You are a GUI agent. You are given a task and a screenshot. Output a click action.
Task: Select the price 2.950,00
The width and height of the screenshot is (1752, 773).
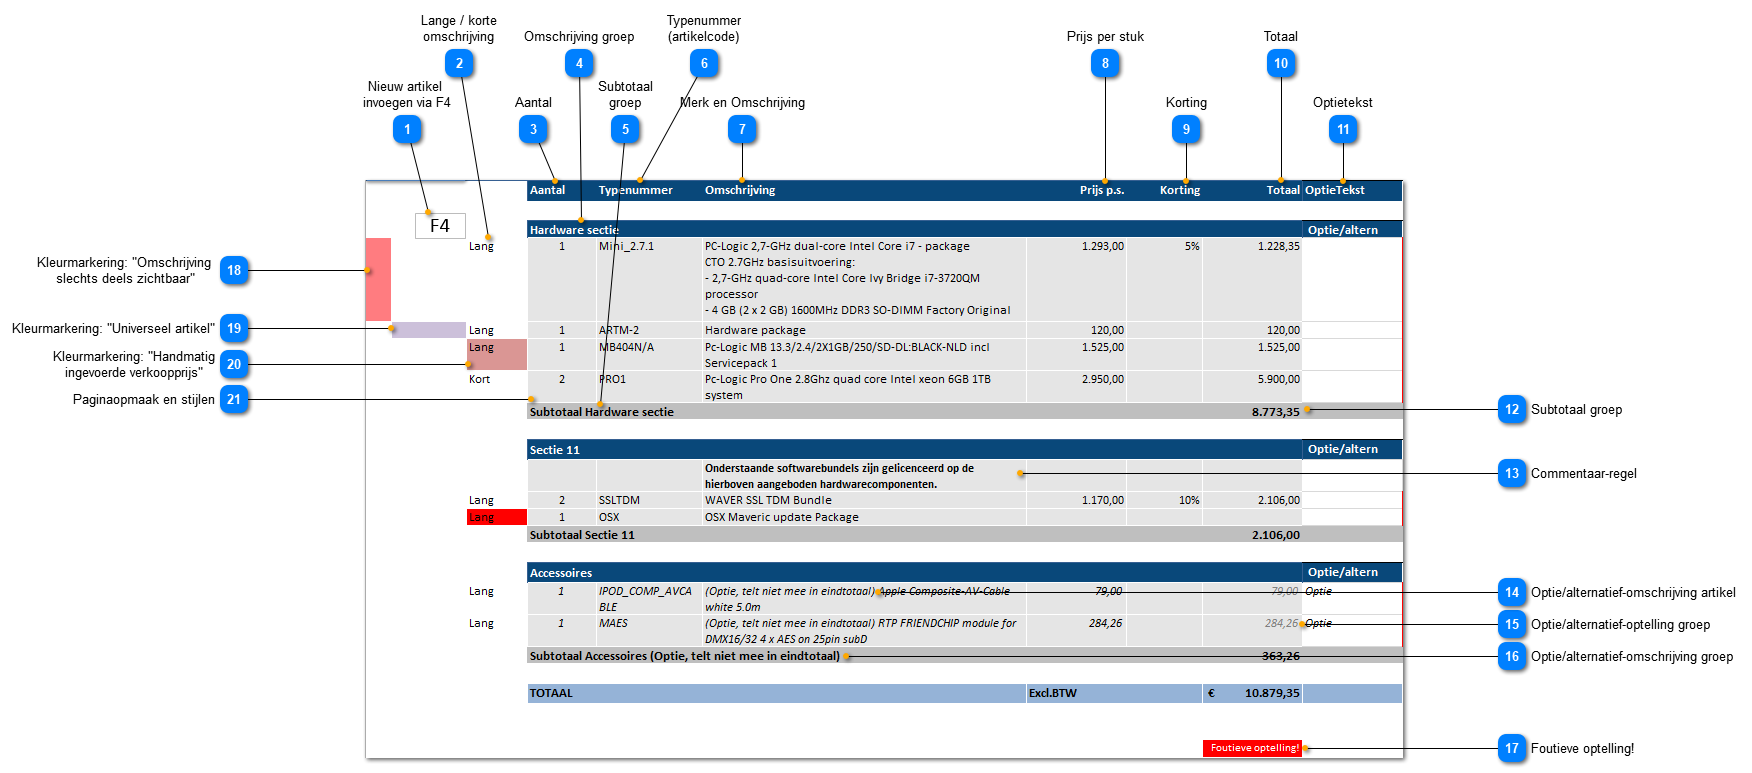[1102, 379]
